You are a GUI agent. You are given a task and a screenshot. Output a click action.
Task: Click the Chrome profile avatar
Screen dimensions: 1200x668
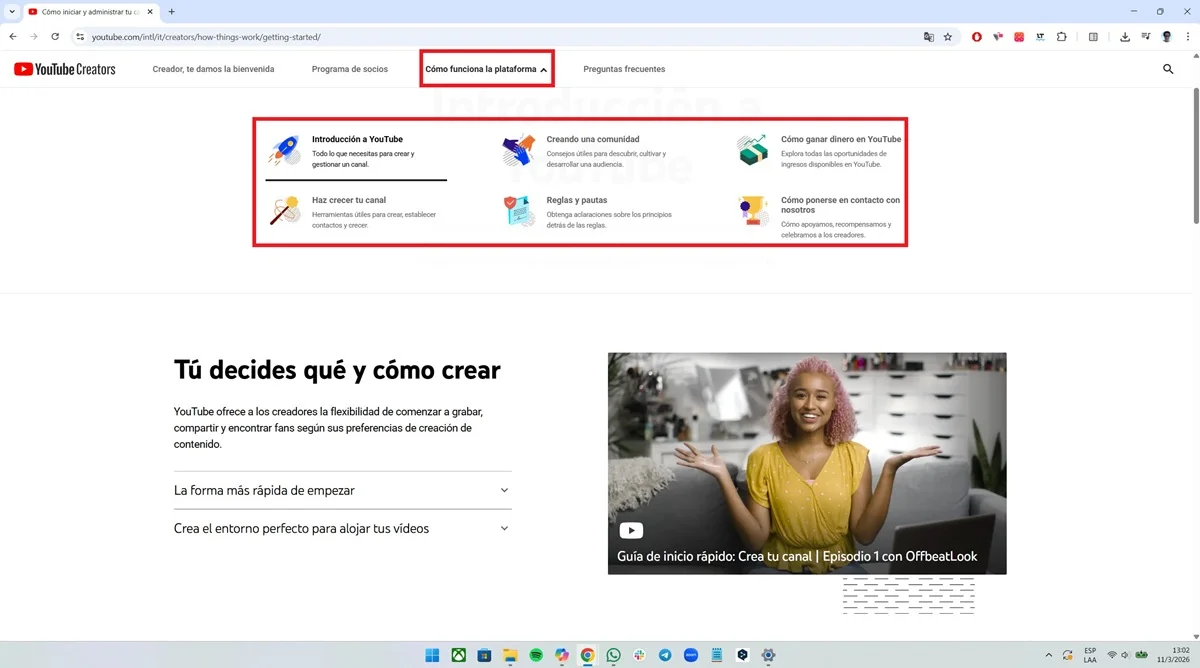tap(1166, 36)
